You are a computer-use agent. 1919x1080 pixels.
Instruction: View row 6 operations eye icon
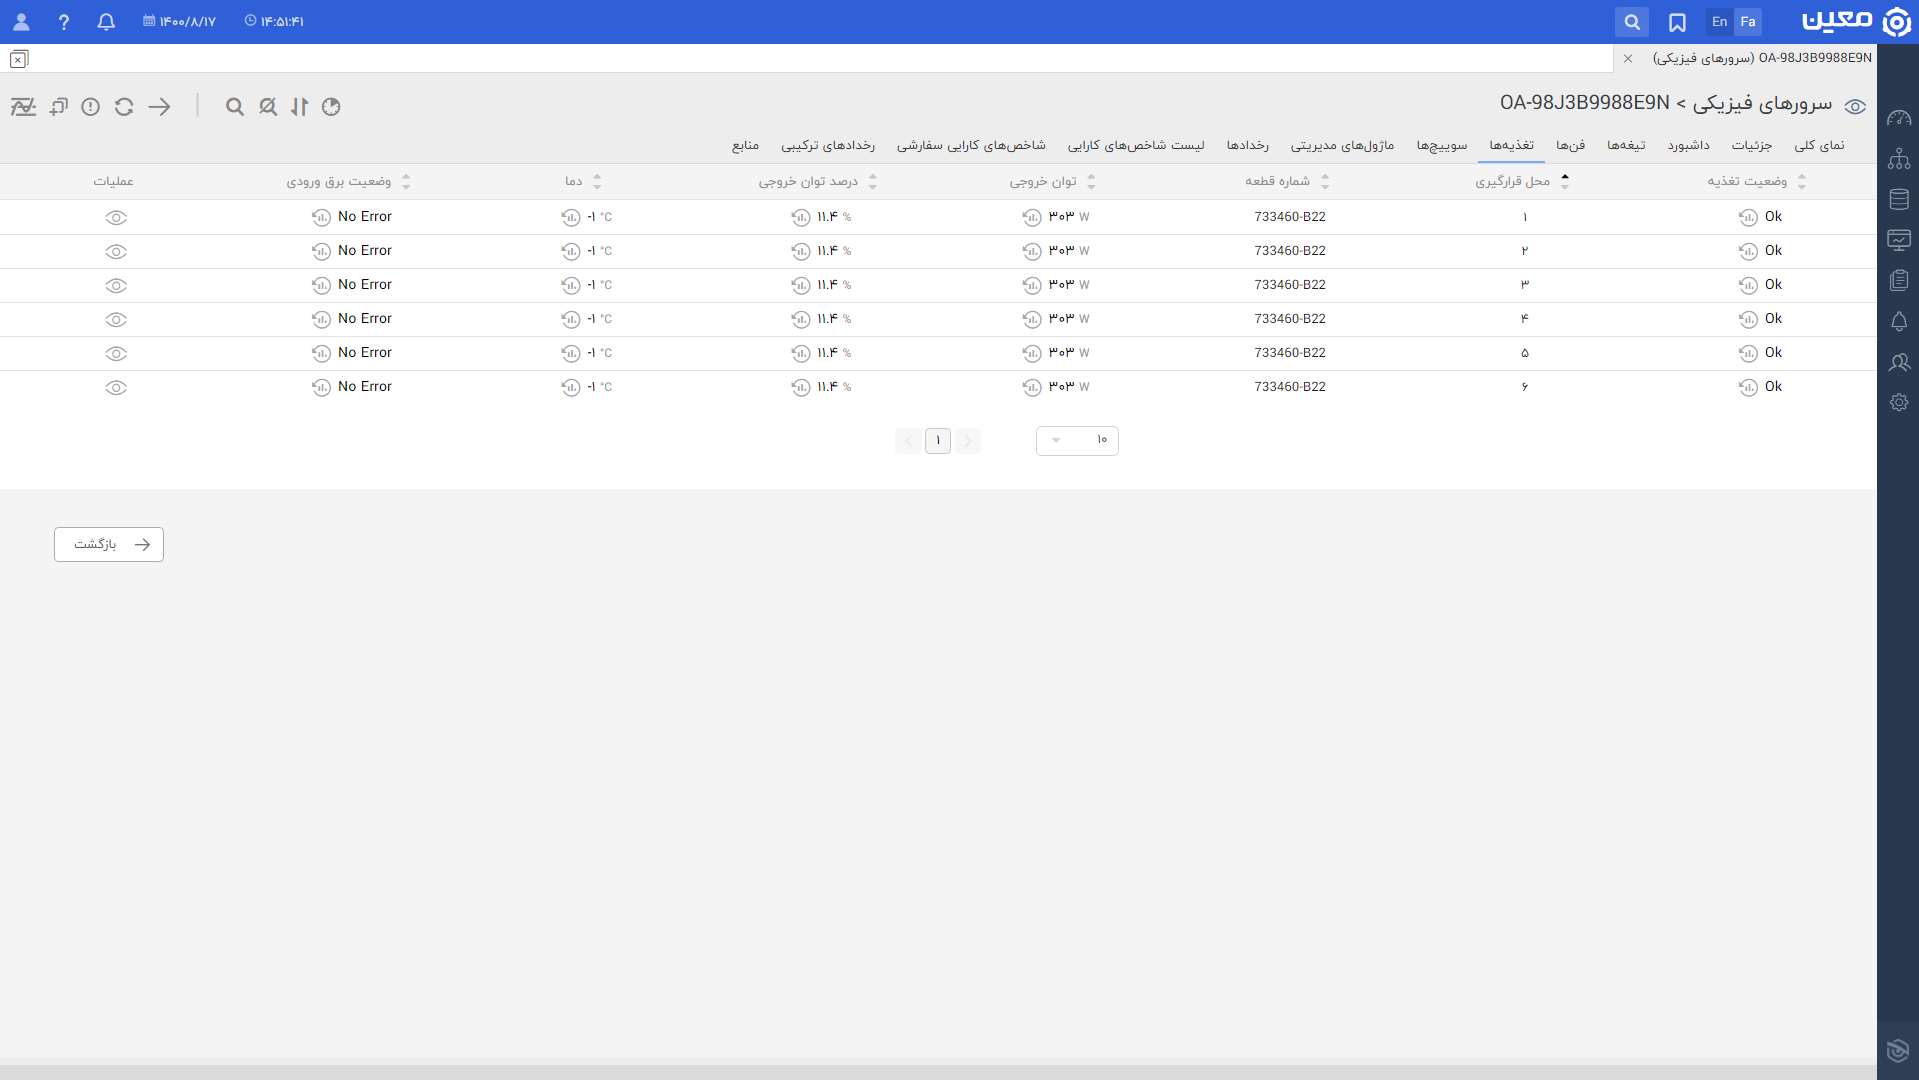[x=116, y=387]
